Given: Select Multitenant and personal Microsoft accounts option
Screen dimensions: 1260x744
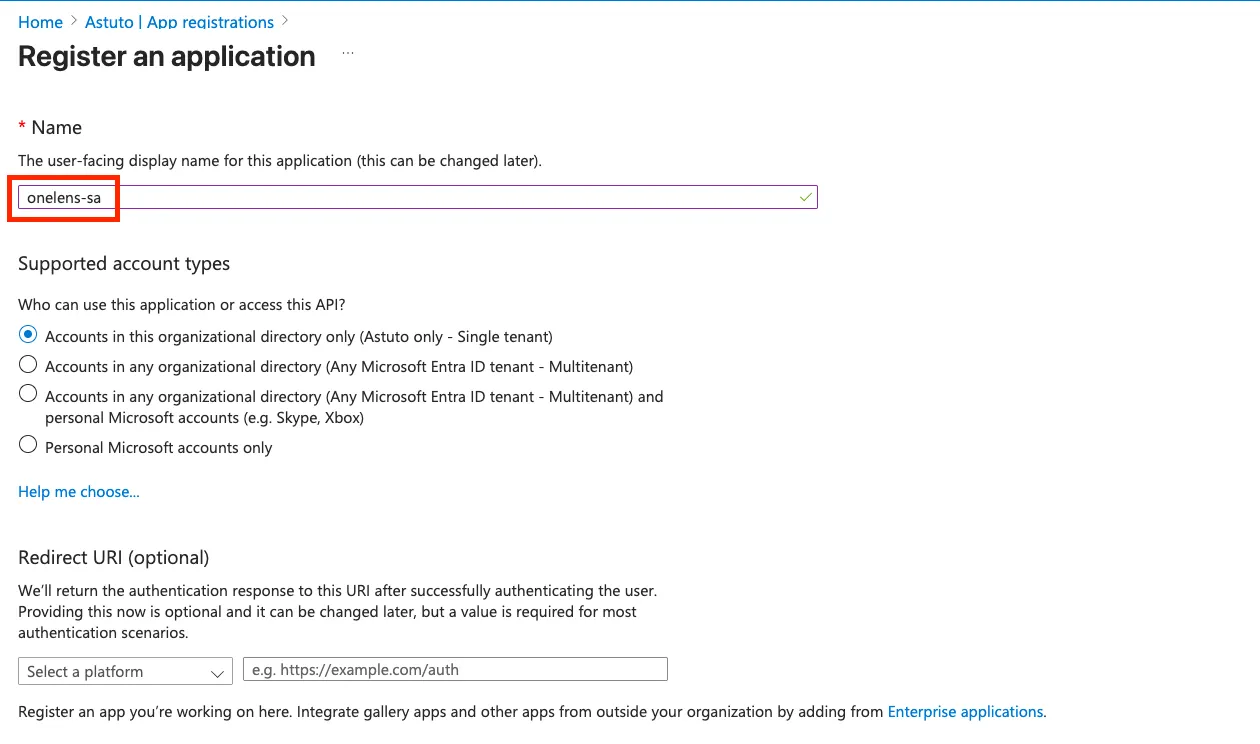Looking at the screenshot, I should [x=28, y=394].
